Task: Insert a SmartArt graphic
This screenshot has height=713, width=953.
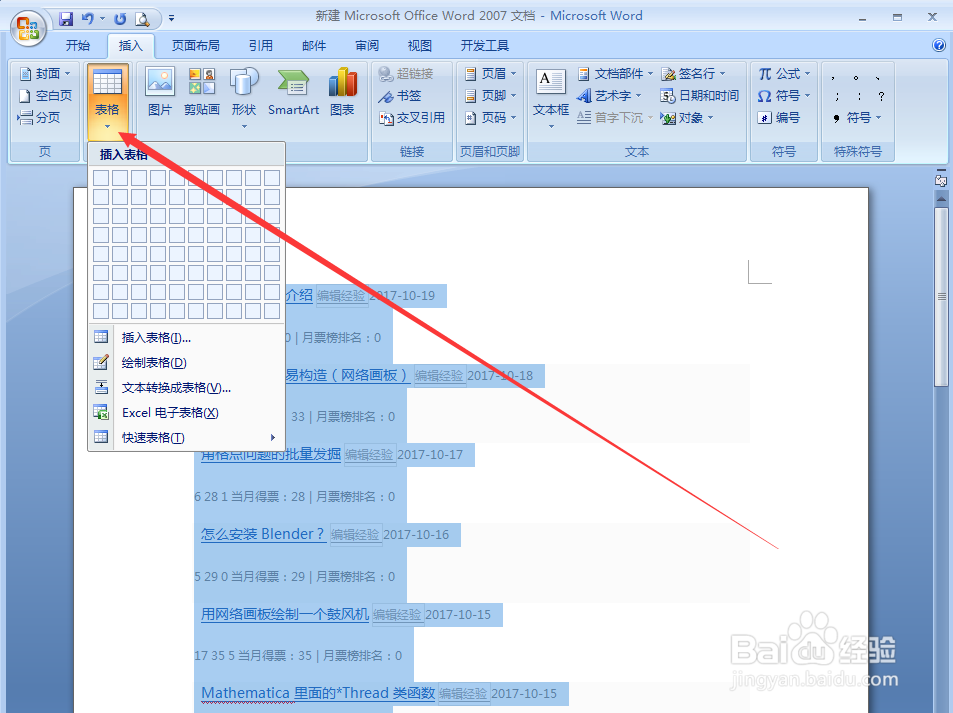Action: [x=294, y=92]
